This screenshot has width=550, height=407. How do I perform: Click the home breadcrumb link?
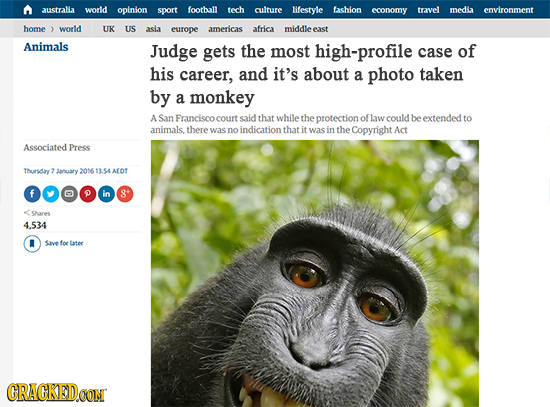[x=34, y=29]
